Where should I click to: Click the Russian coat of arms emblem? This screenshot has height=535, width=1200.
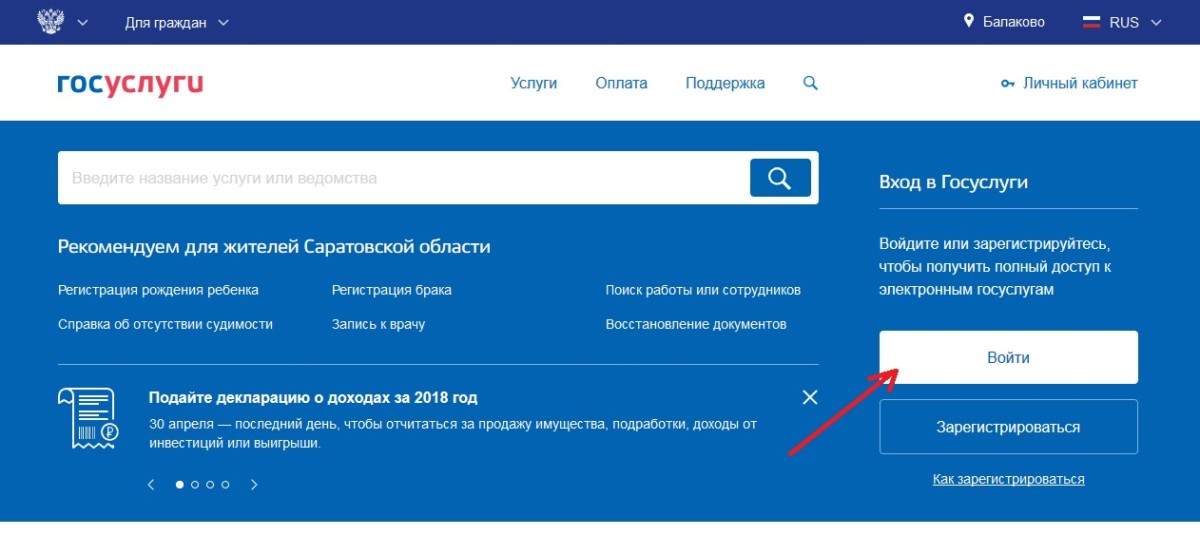pyautogui.click(x=50, y=21)
